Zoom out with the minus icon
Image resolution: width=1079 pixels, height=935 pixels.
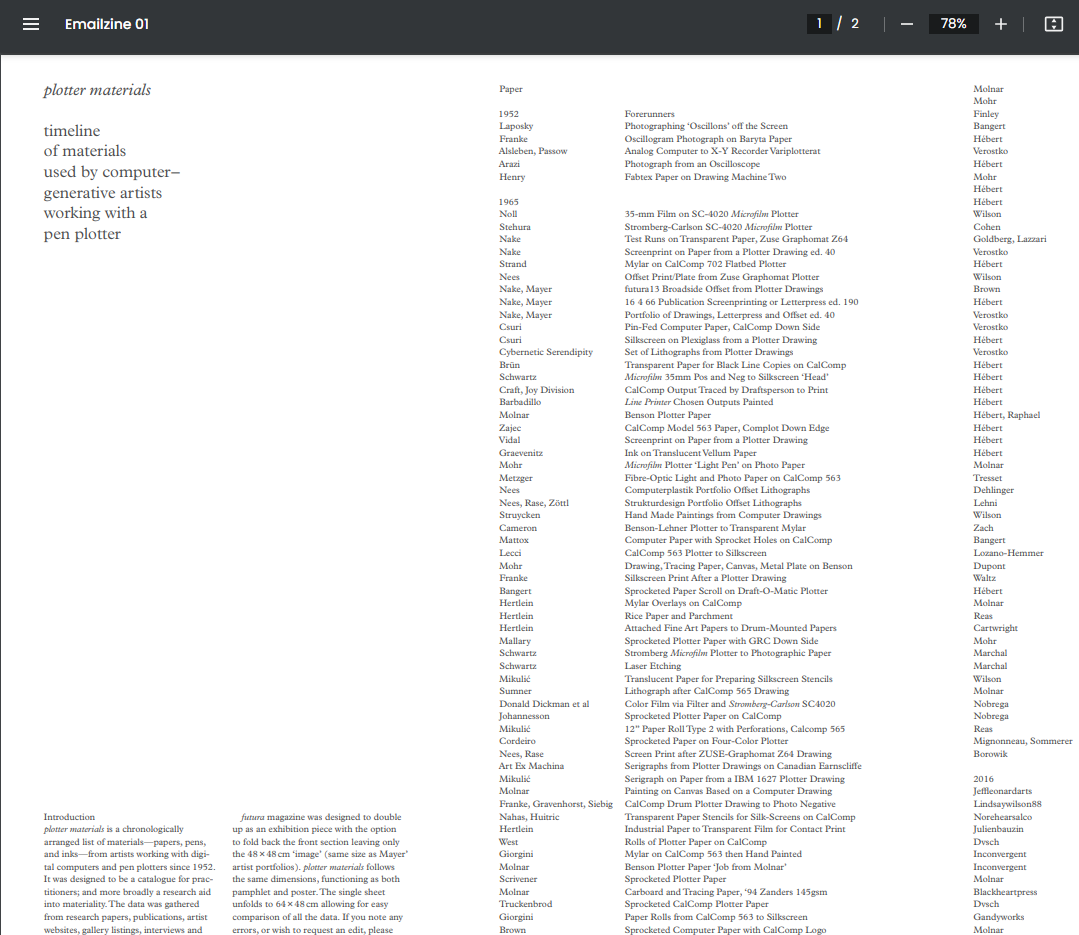(907, 24)
